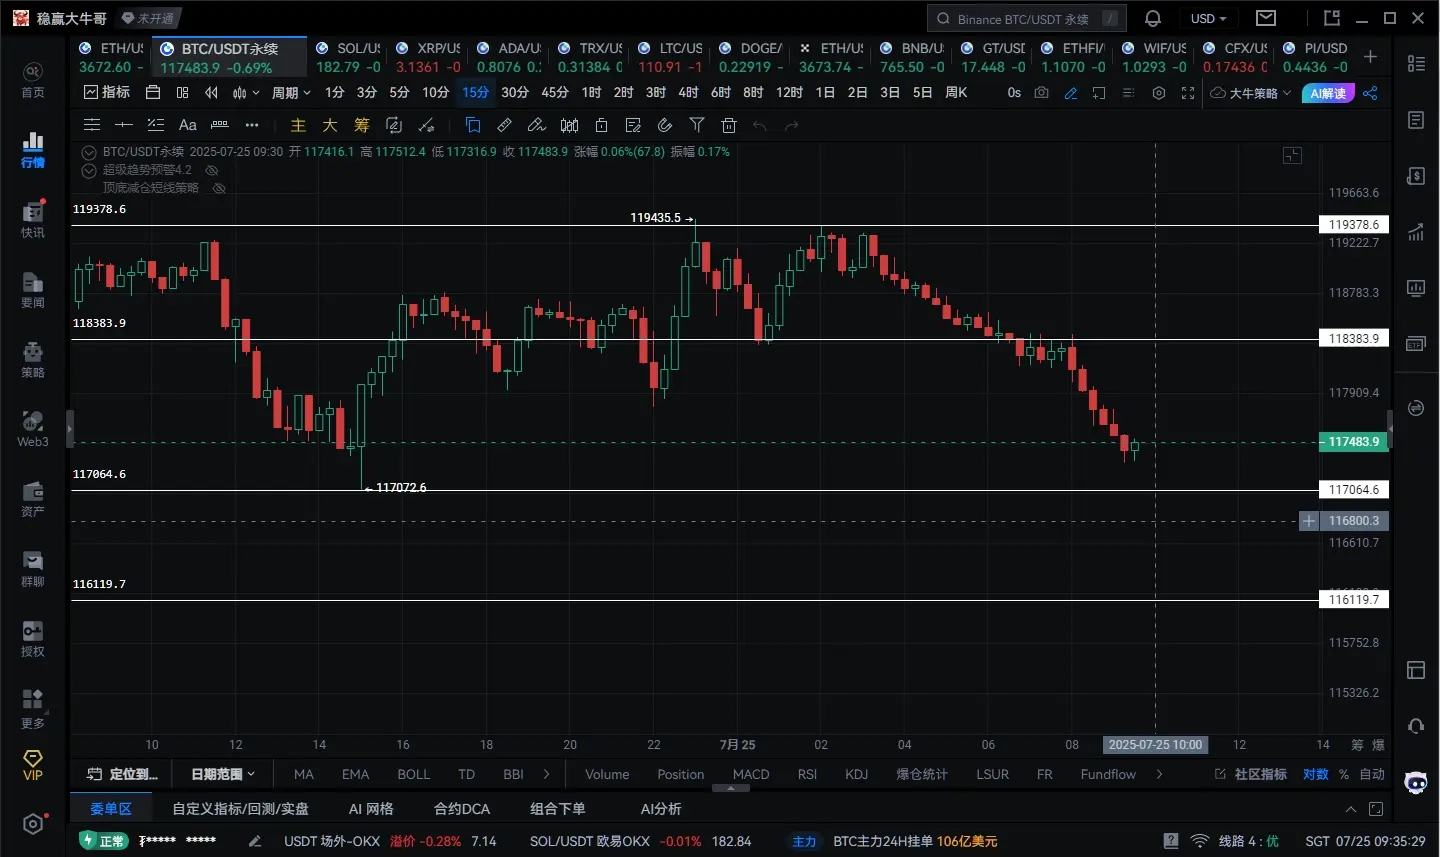Switch to the 合约DCA tab
Viewport: 1440px width, 857px height.
click(x=462, y=809)
